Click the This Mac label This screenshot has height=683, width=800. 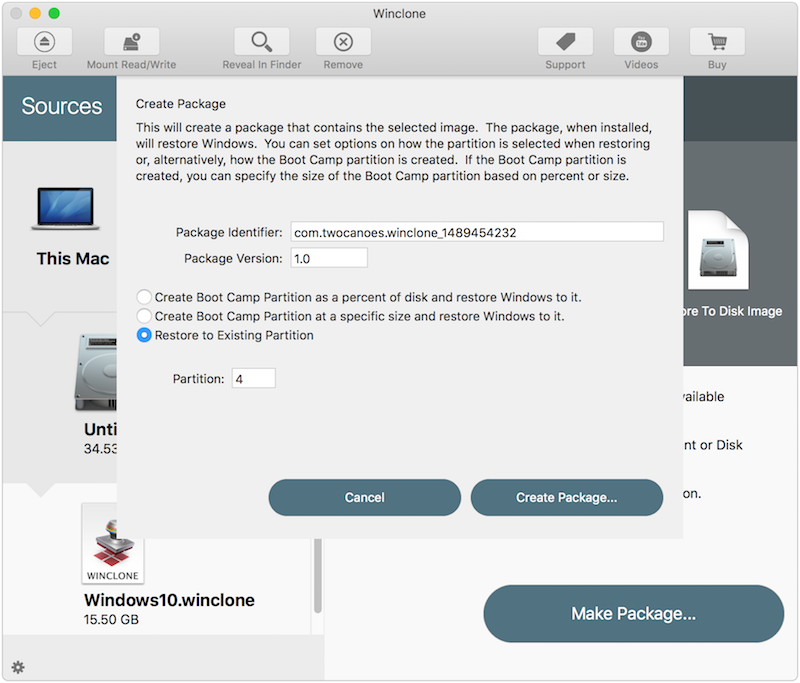pyautogui.click(x=73, y=259)
